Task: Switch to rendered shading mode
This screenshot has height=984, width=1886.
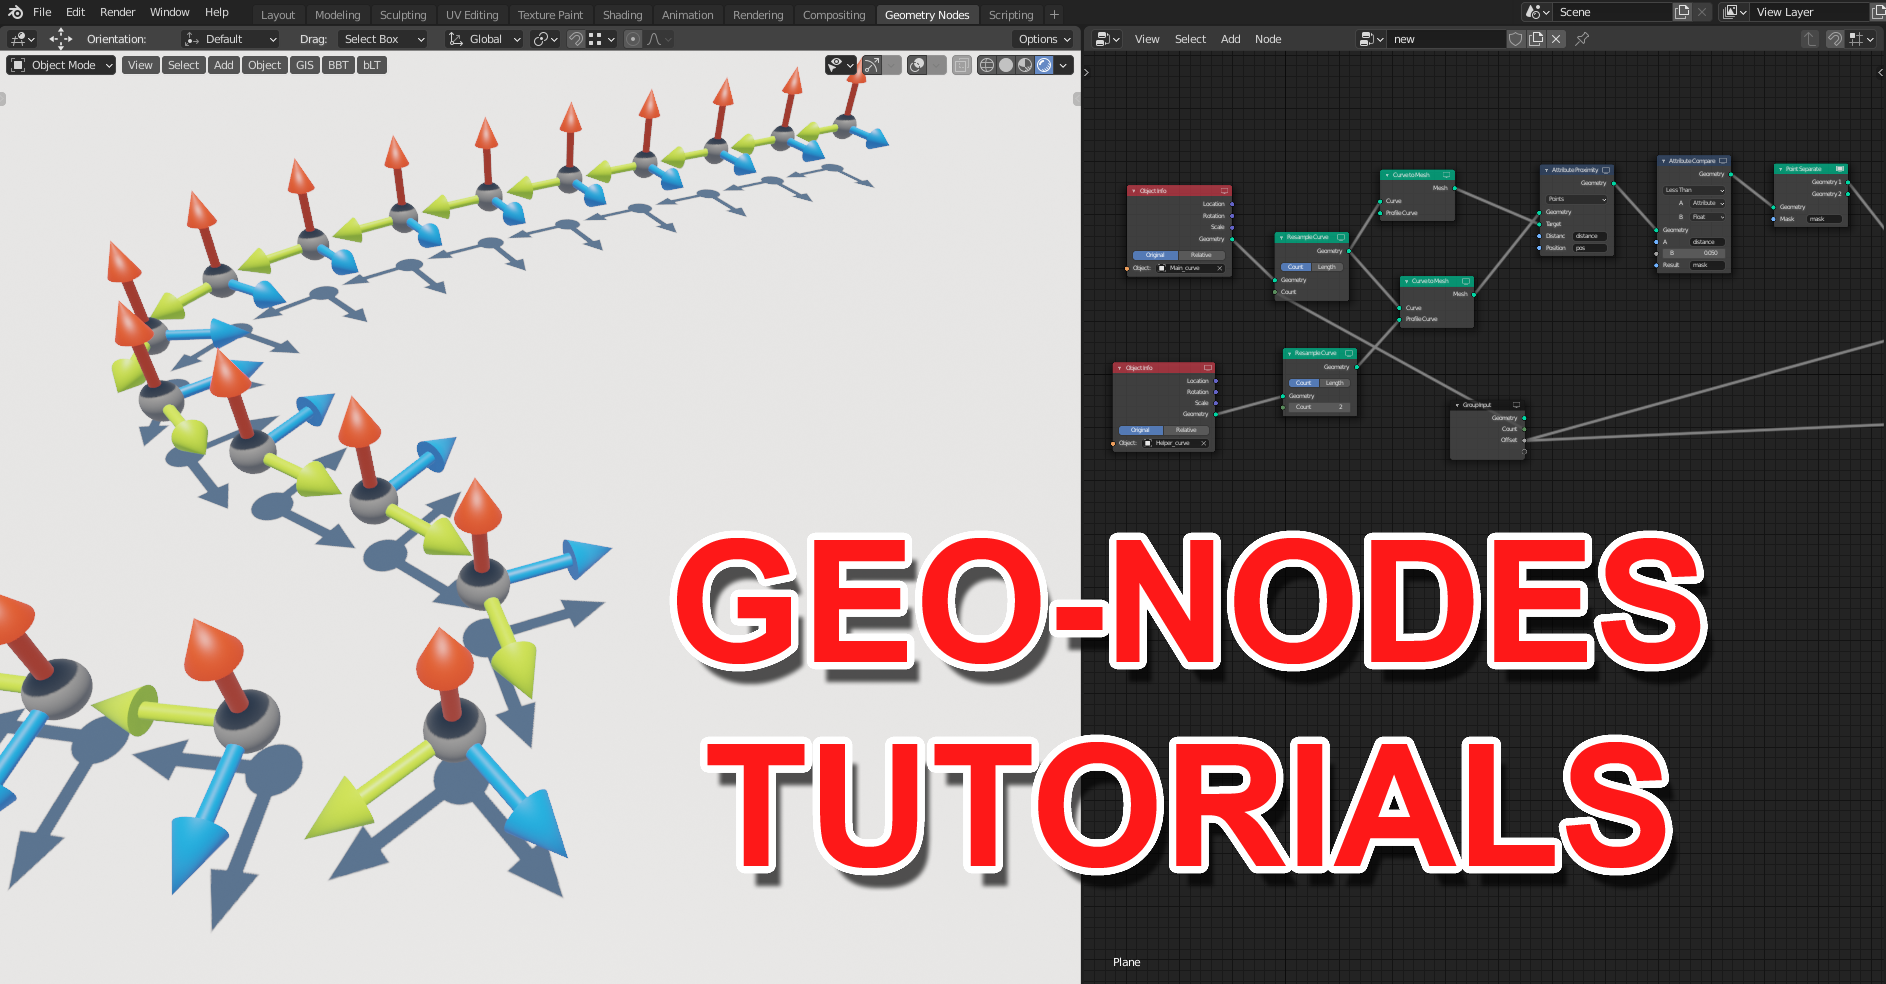Action: [x=1044, y=65]
